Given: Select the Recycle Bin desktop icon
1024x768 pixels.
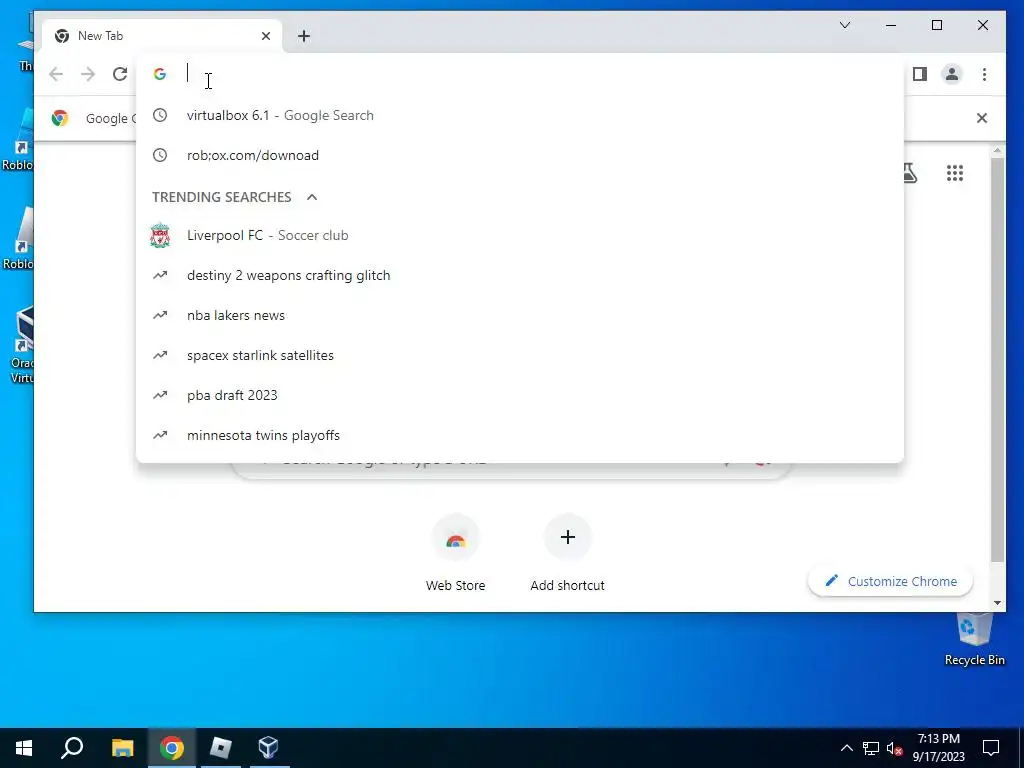Looking at the screenshot, I should (x=974, y=639).
